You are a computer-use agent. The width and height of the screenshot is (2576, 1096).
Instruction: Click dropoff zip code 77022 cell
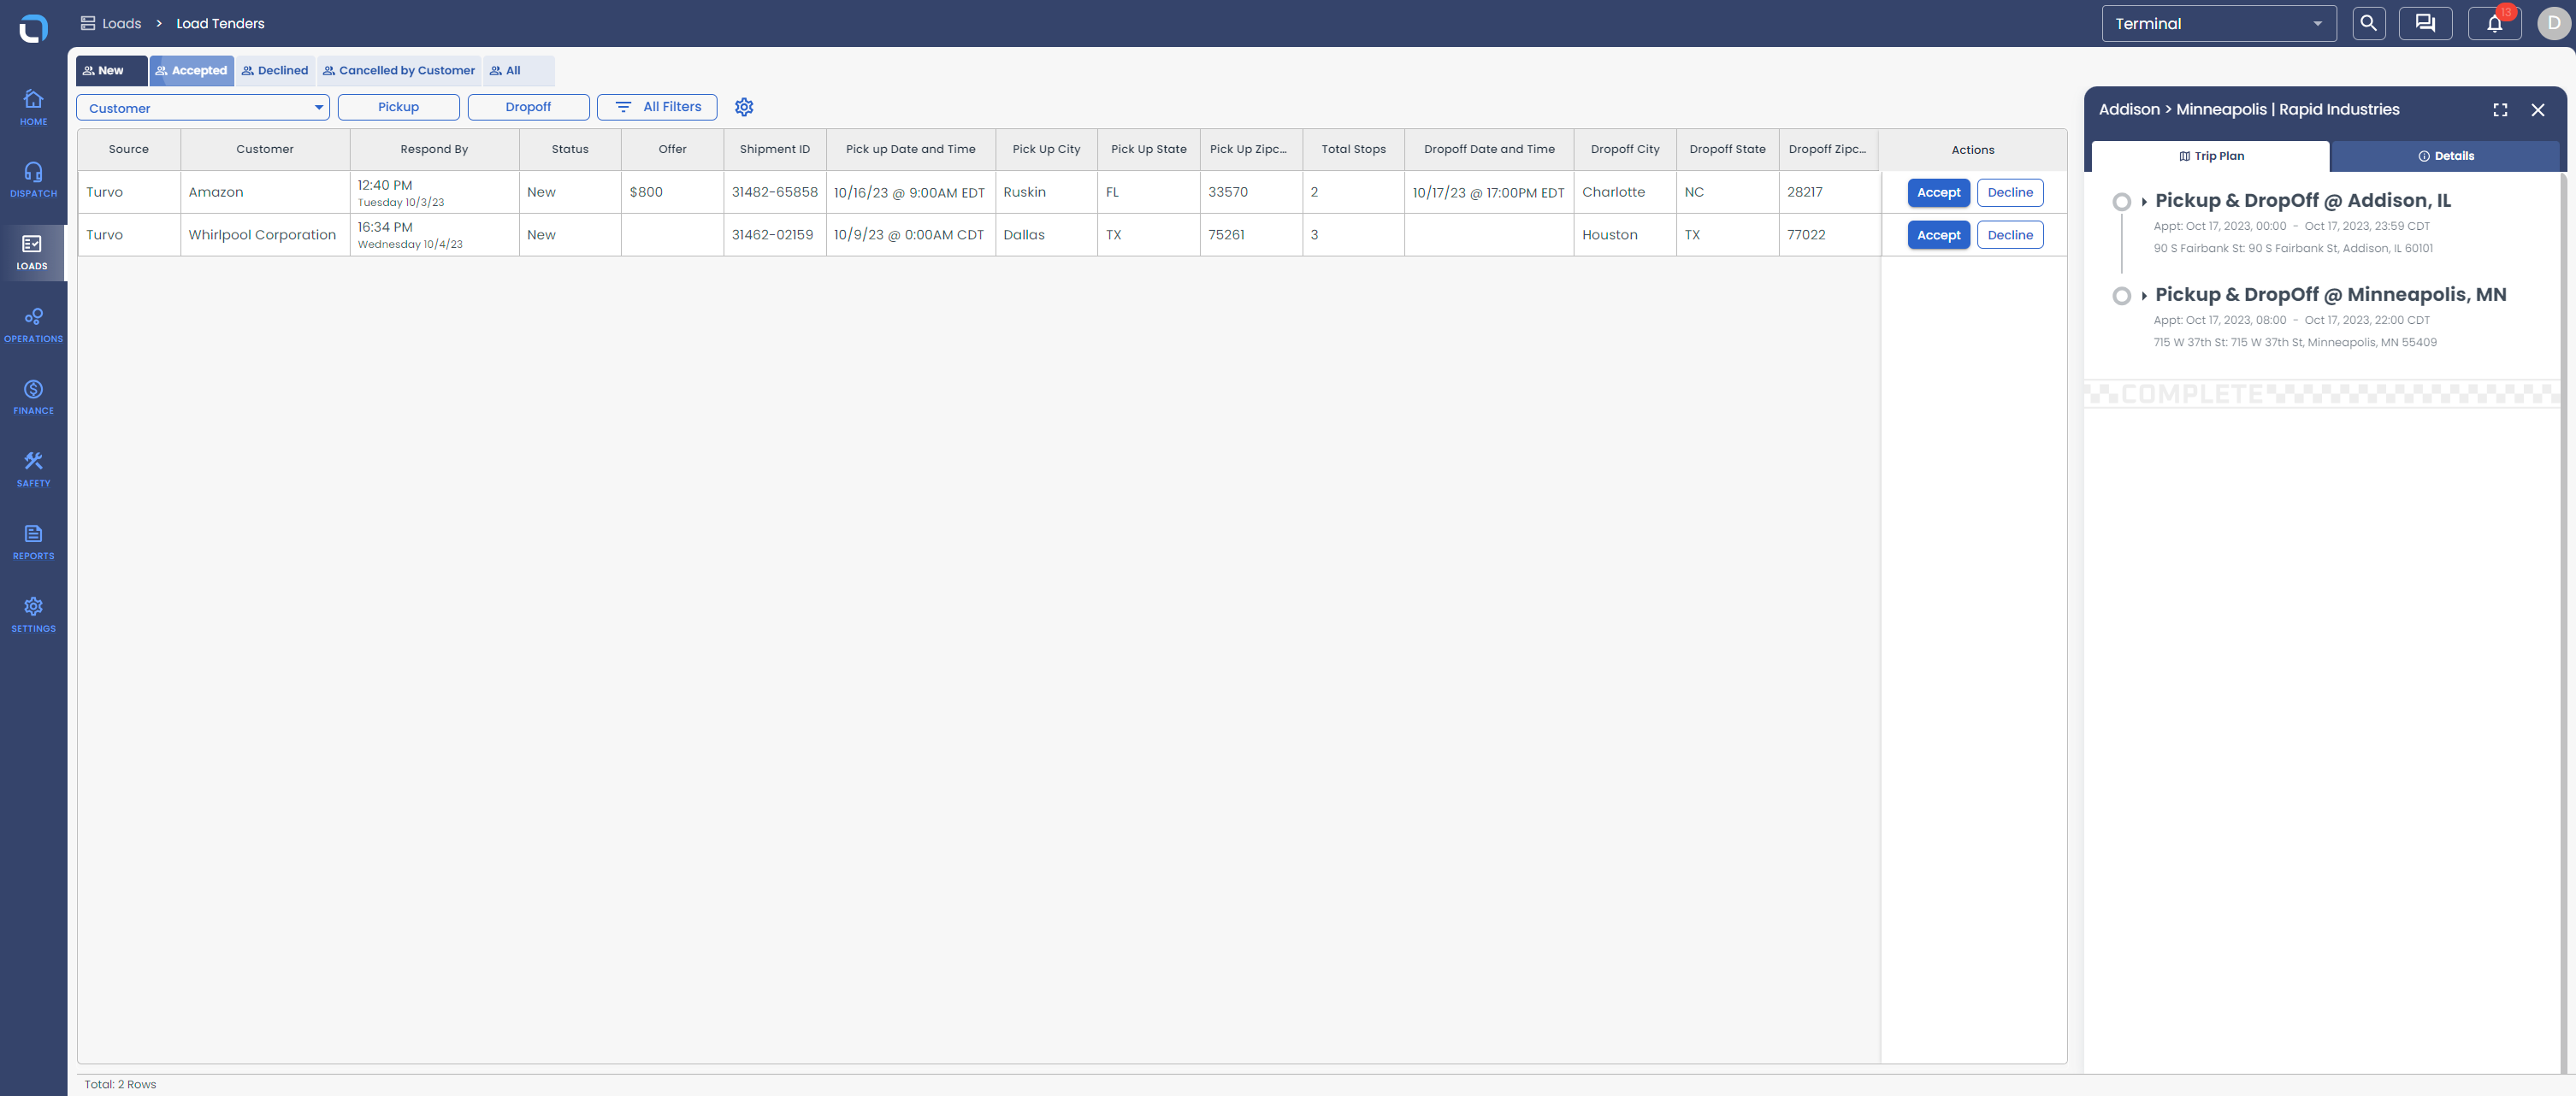click(1829, 235)
